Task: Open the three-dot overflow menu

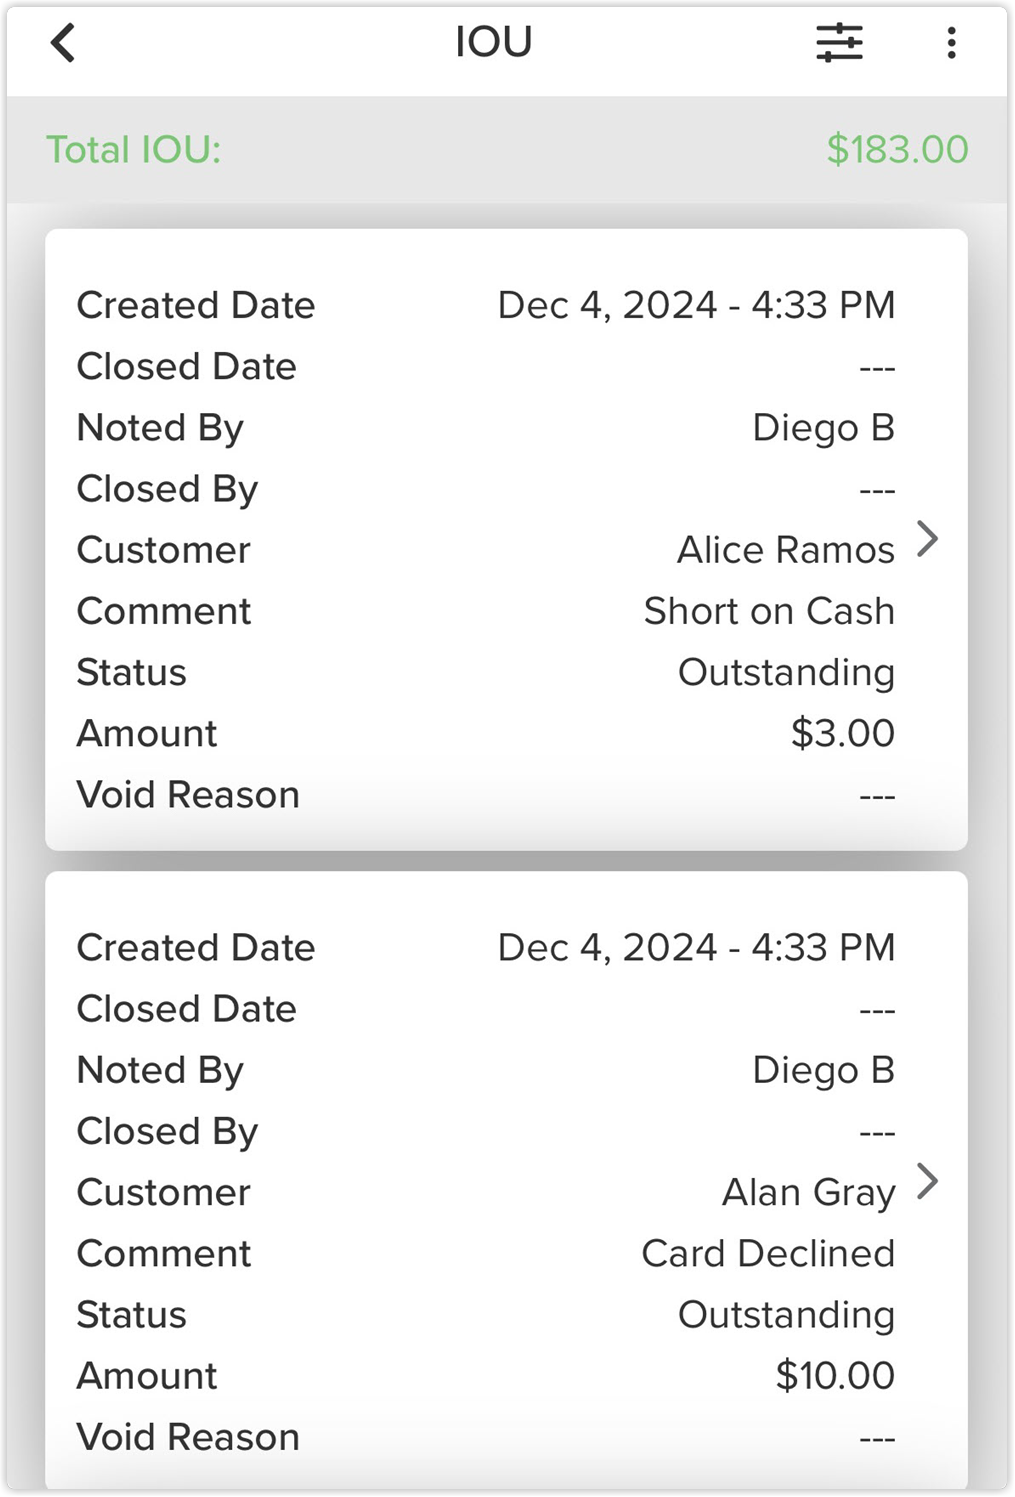Action: (x=951, y=43)
